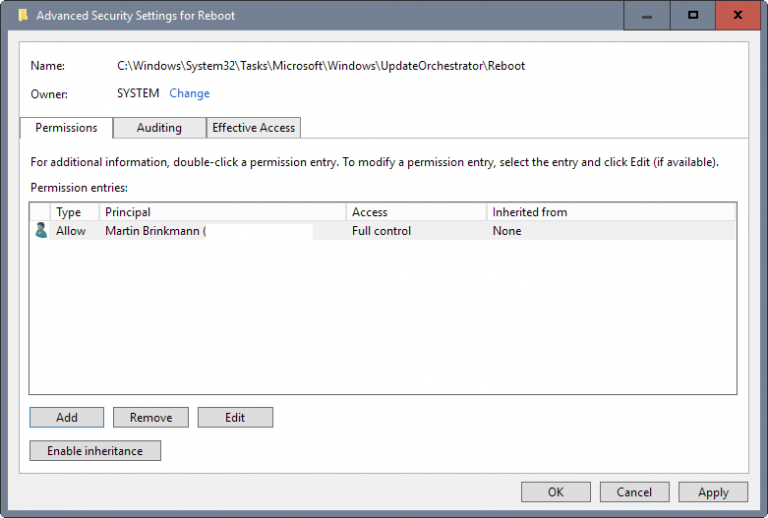Minimize the Advanced Security Settings window
768x518 pixels.
click(x=647, y=16)
